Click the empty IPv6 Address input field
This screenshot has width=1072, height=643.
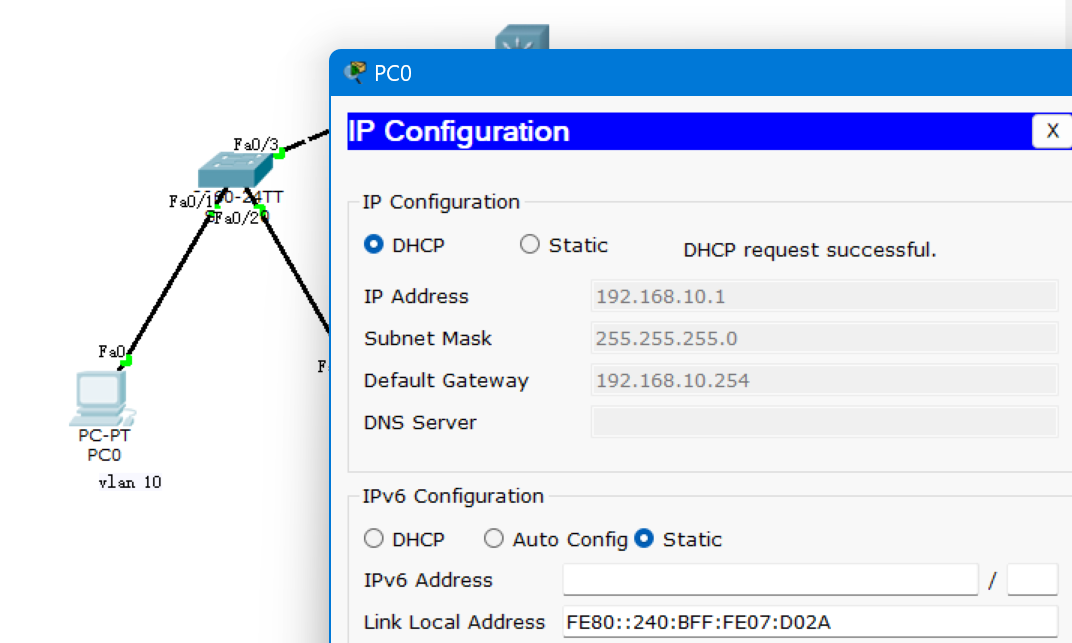pos(770,579)
